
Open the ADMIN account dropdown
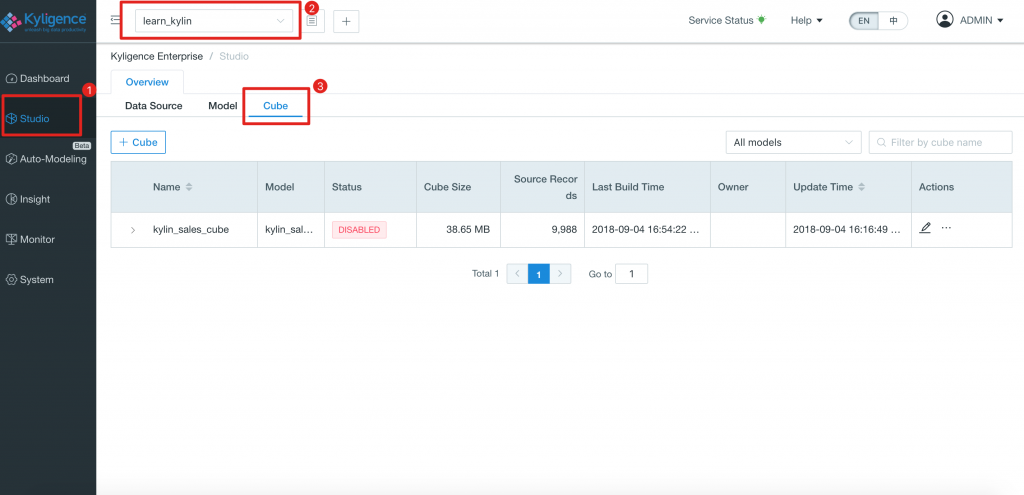tap(981, 20)
